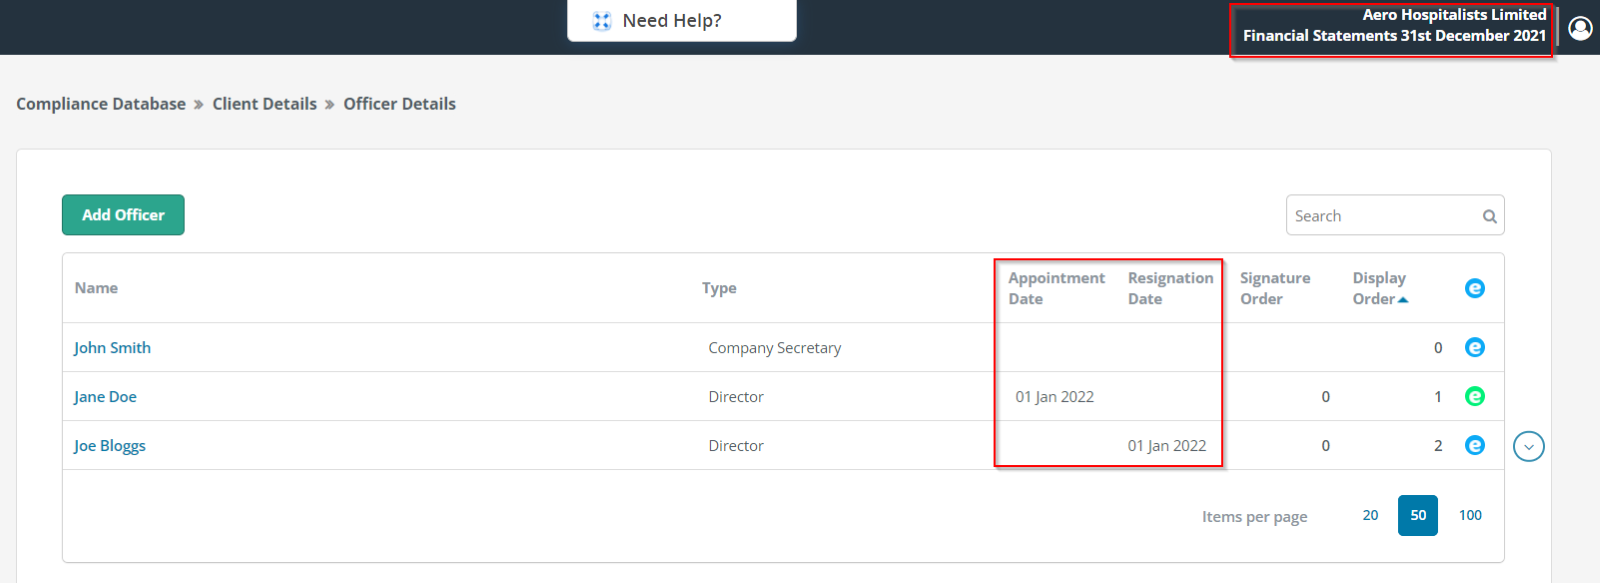Show 20 items per page

coord(1370,515)
